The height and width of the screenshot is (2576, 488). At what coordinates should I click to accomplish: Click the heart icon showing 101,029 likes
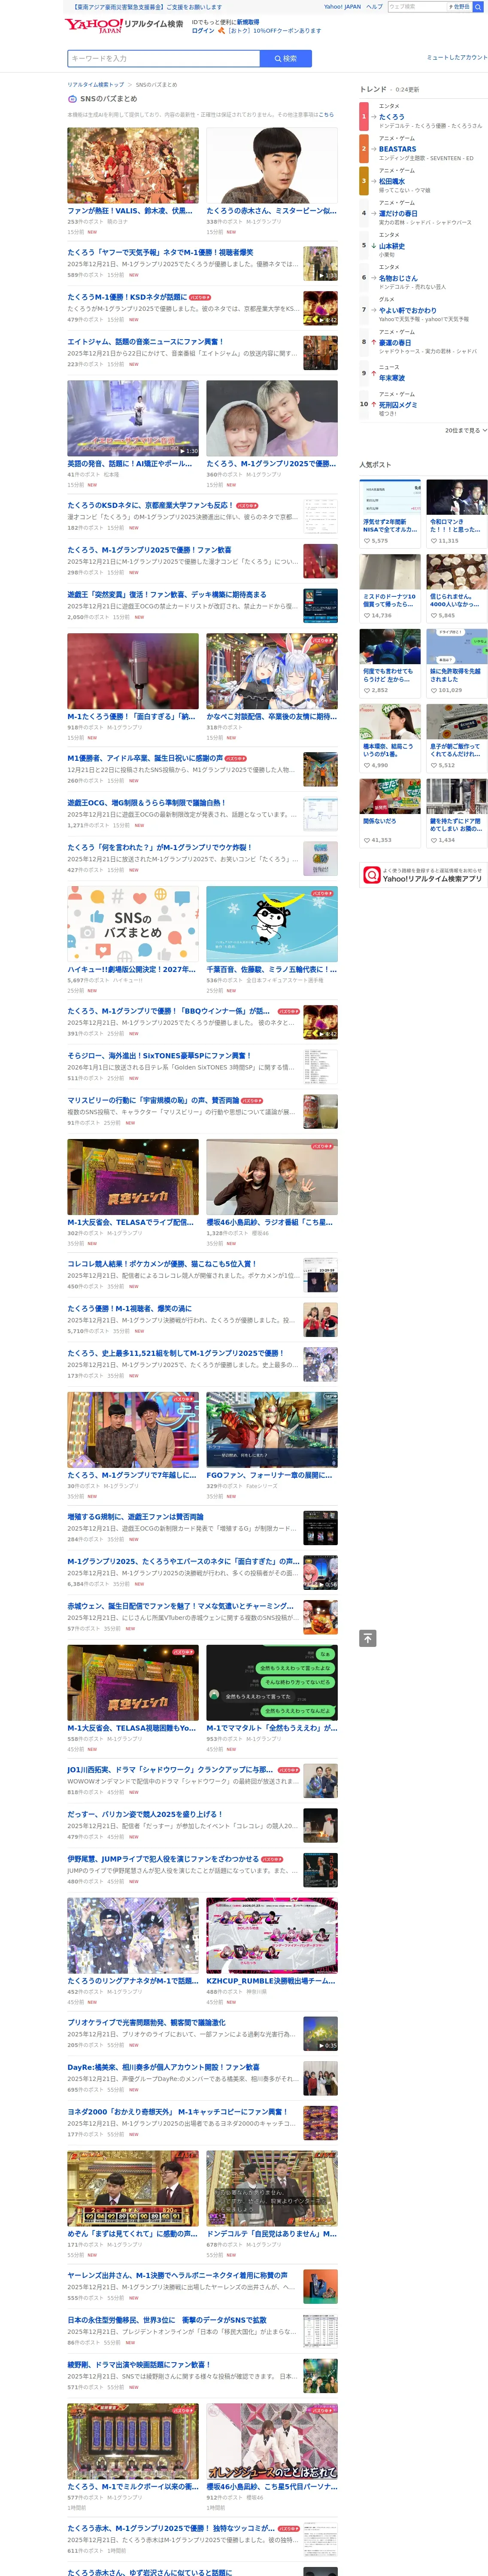[434, 690]
